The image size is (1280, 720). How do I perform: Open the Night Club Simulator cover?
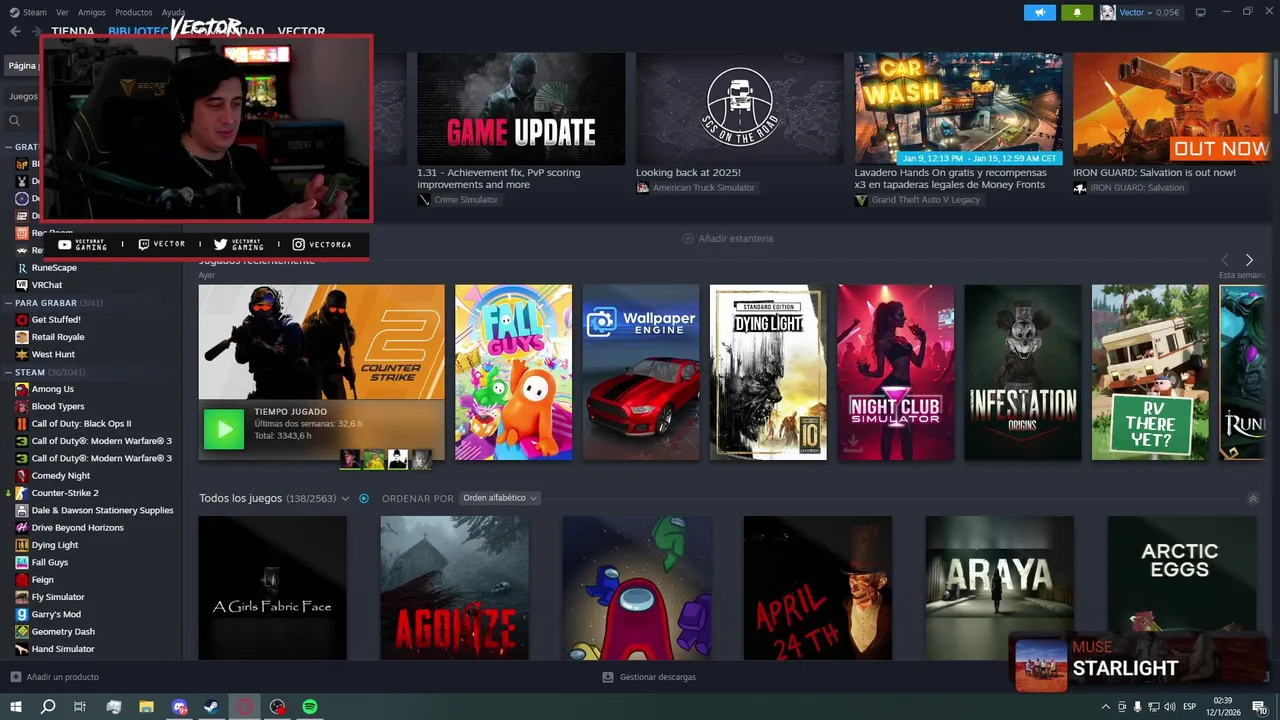coord(896,372)
